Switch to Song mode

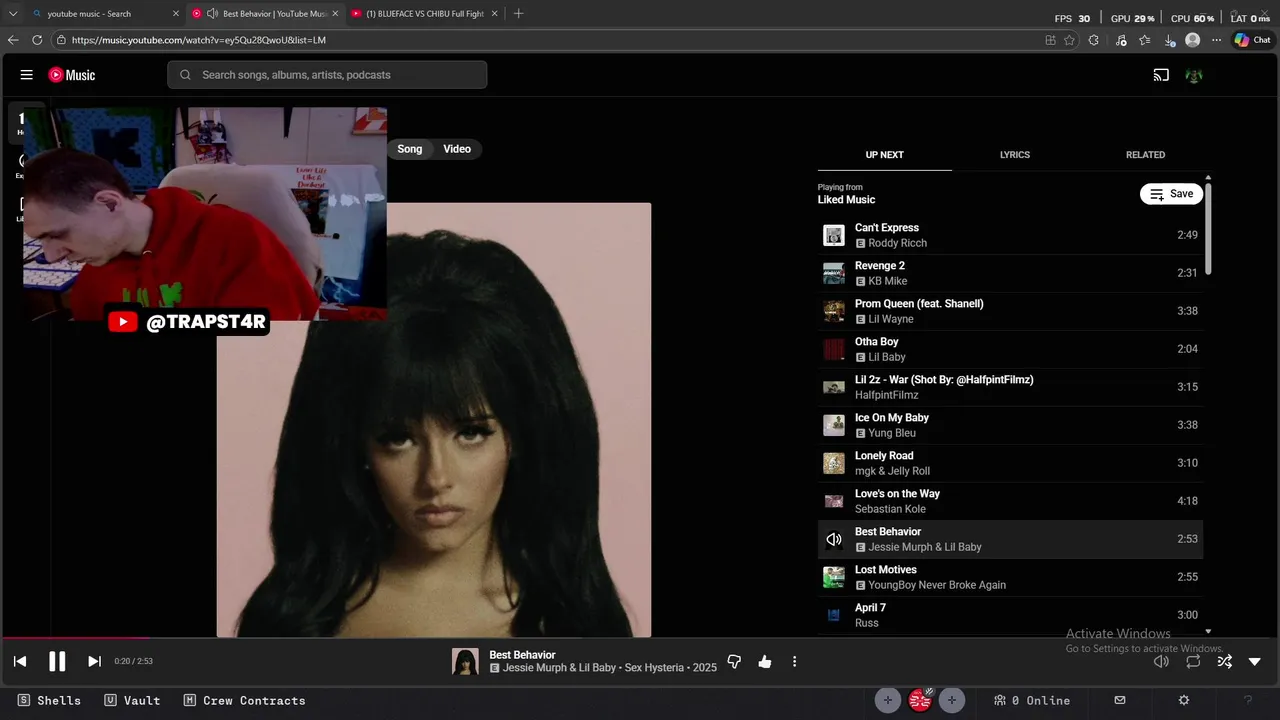tap(410, 149)
